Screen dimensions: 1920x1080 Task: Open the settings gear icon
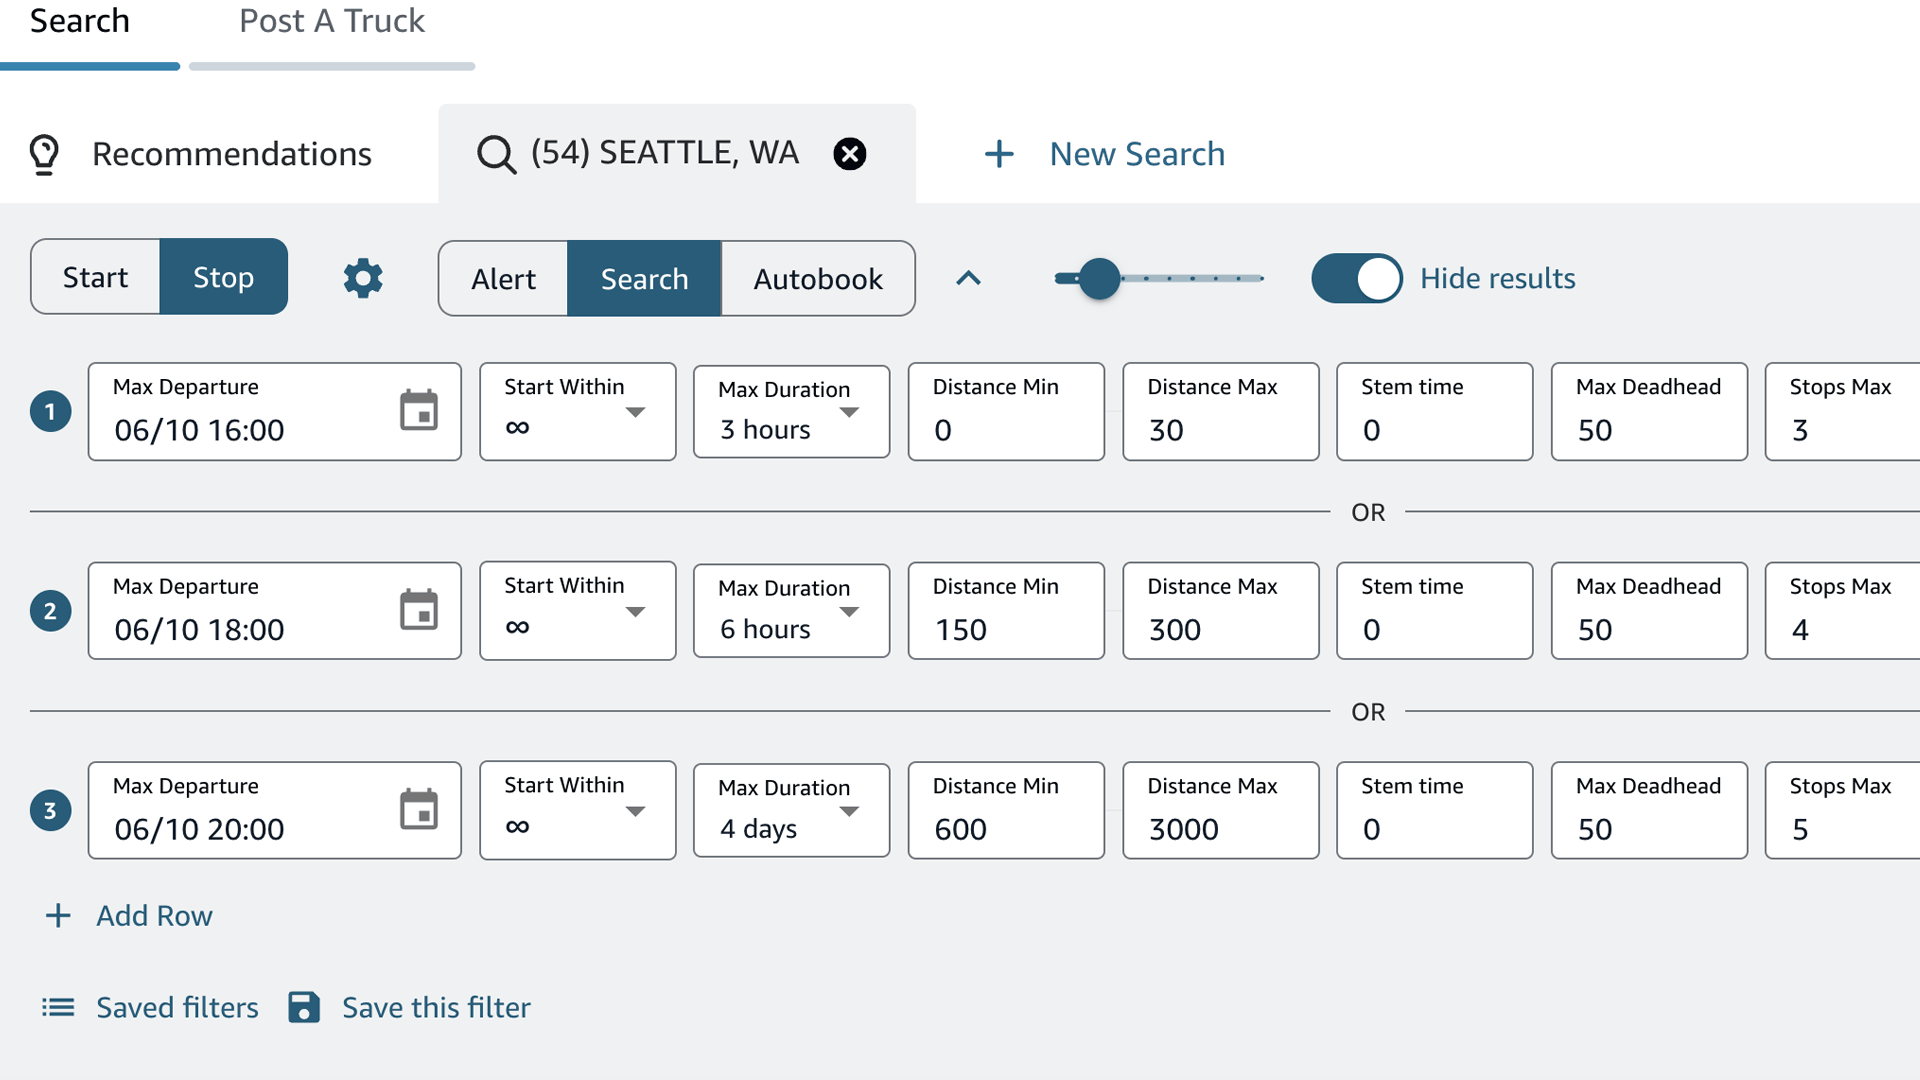(363, 278)
